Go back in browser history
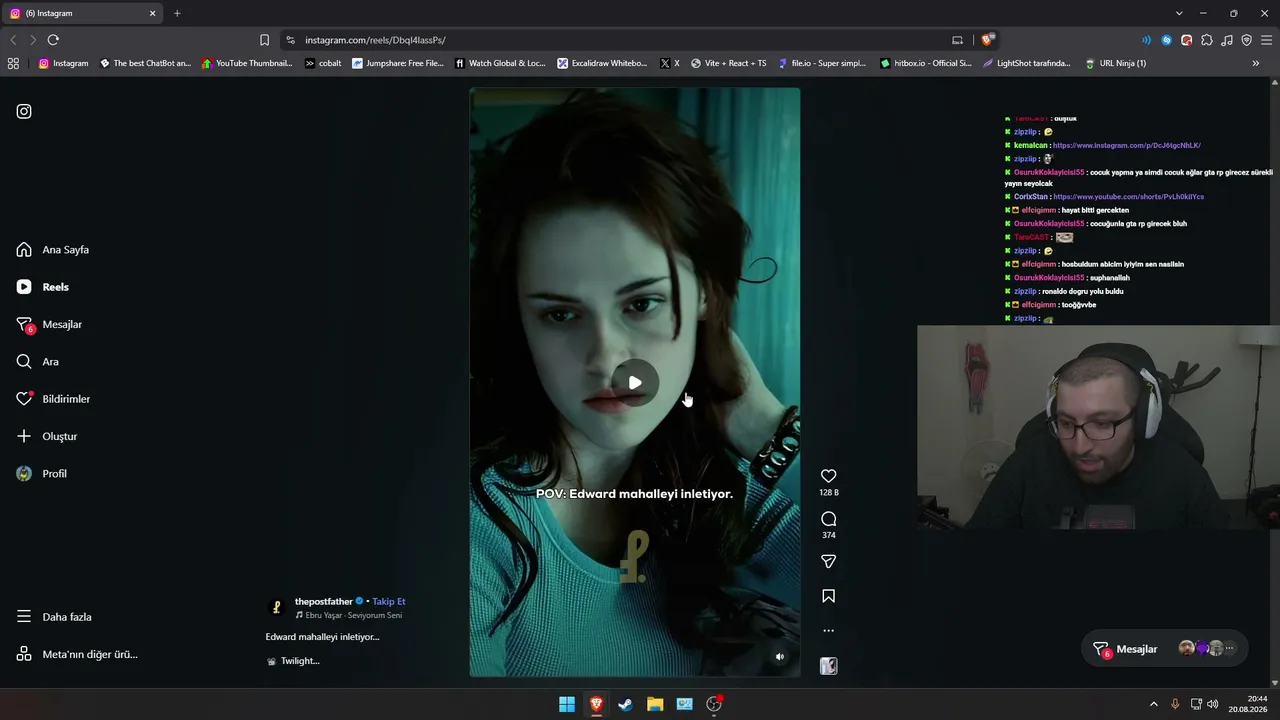 click(x=13, y=40)
